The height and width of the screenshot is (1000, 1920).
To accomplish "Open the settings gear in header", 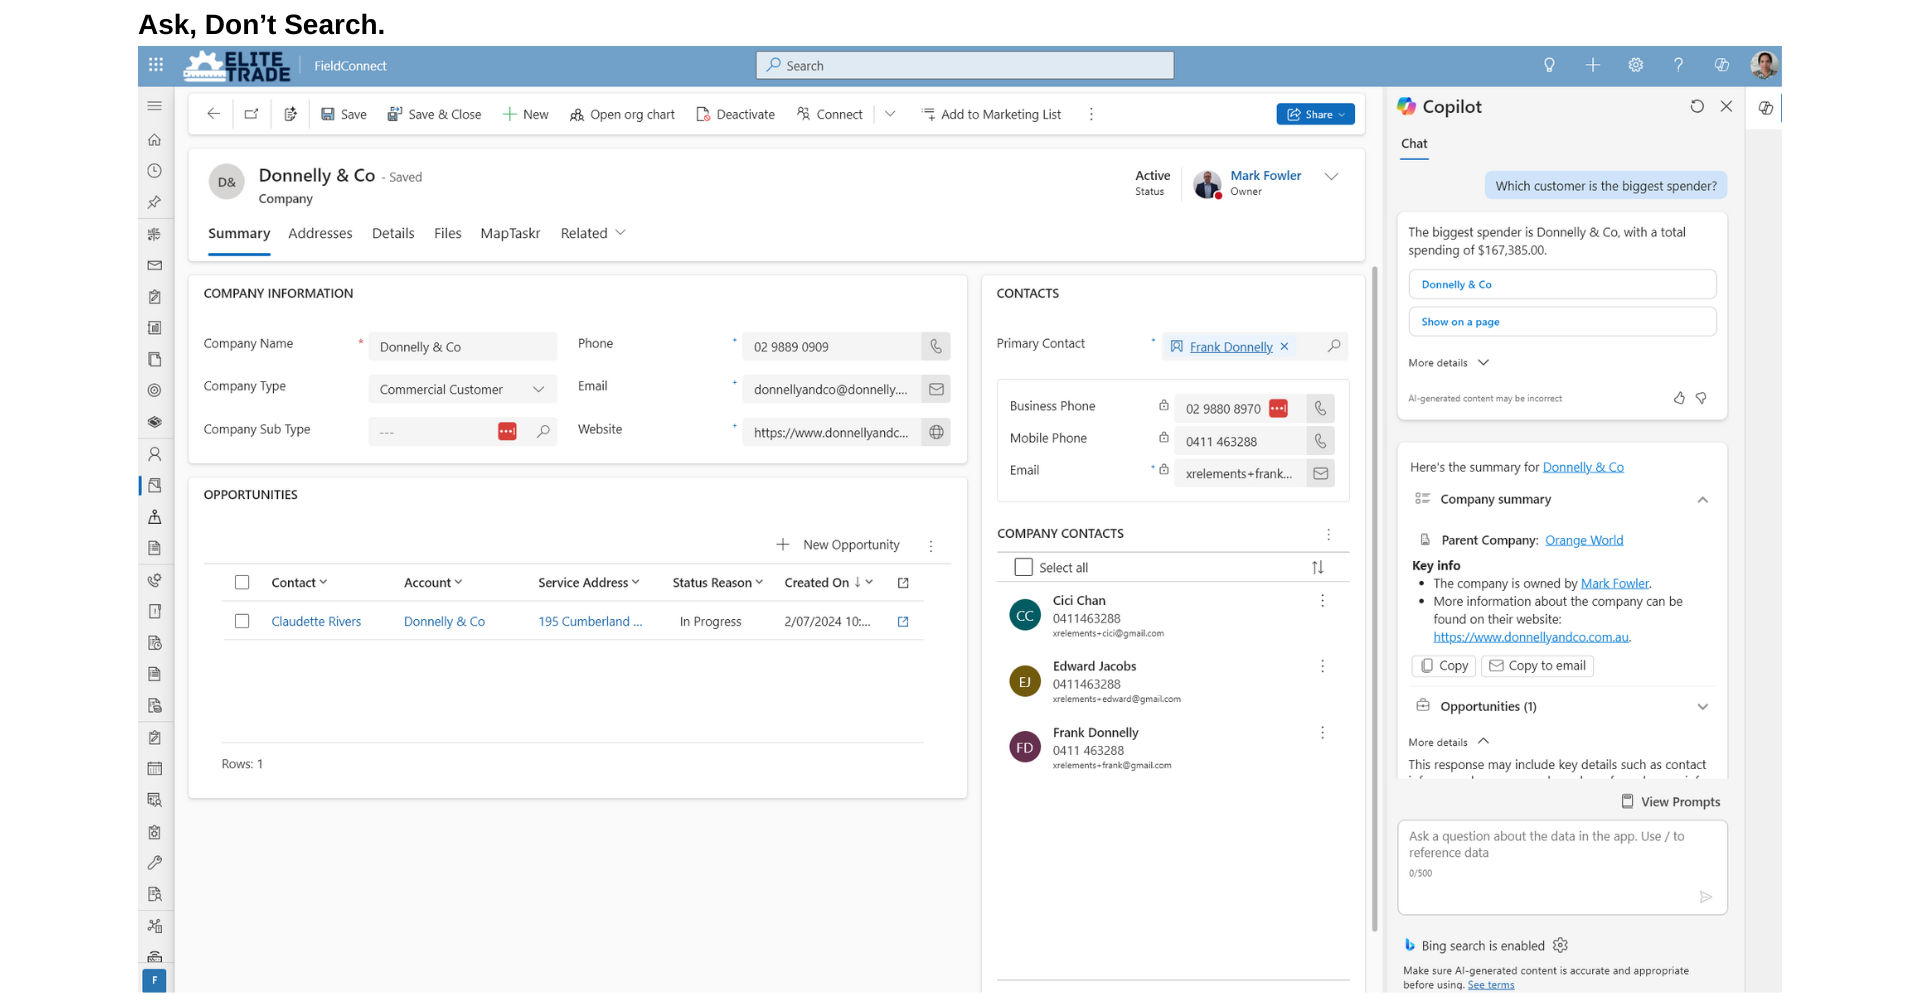I will tap(1635, 65).
